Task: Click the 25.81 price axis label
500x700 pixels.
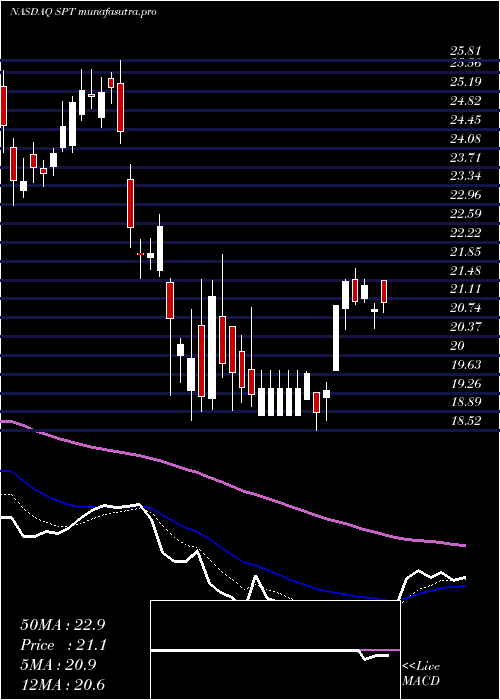Action: click(465, 51)
